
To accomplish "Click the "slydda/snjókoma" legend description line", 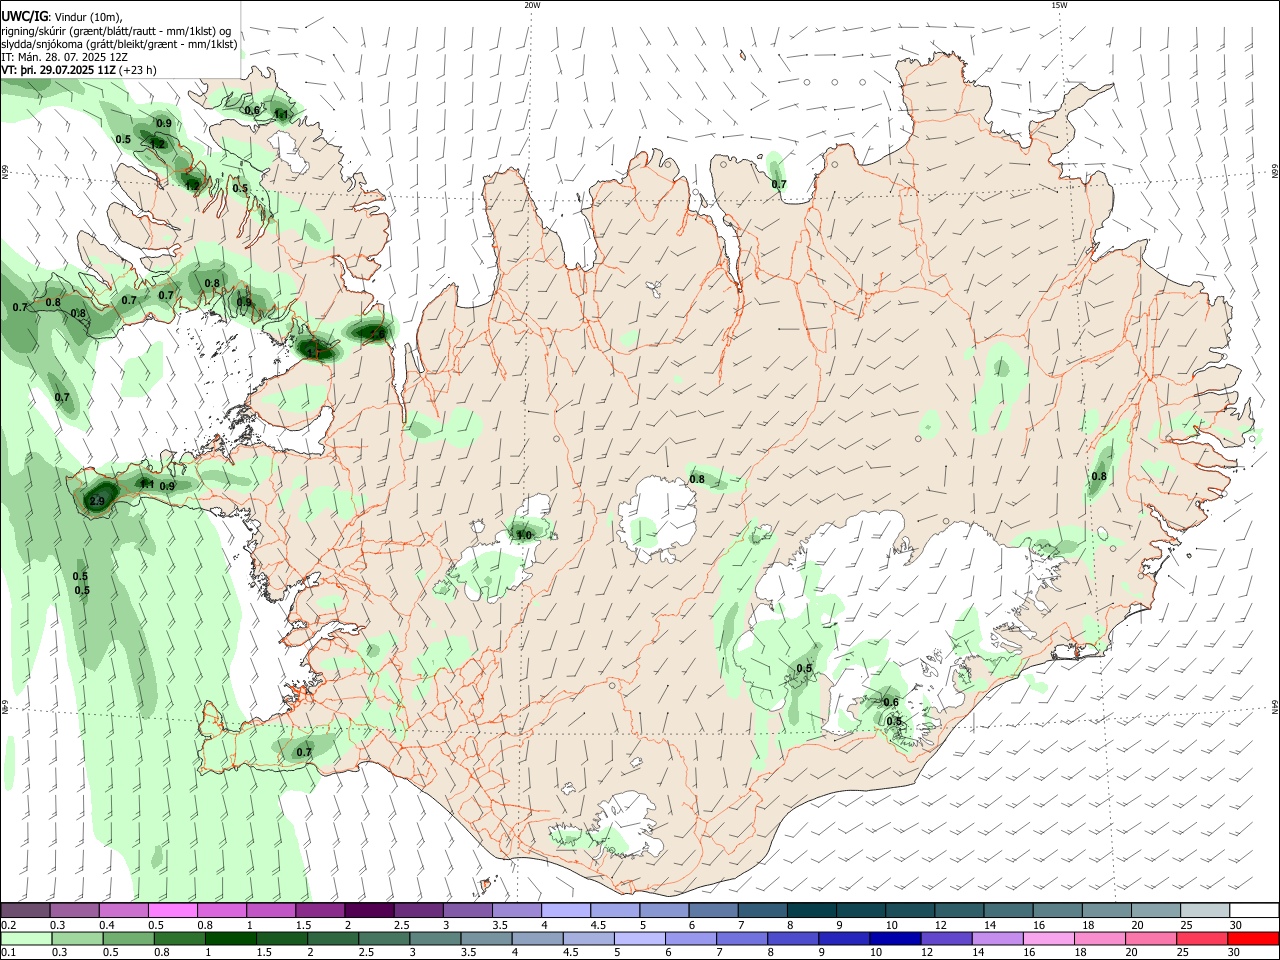I will click(x=119, y=44).
